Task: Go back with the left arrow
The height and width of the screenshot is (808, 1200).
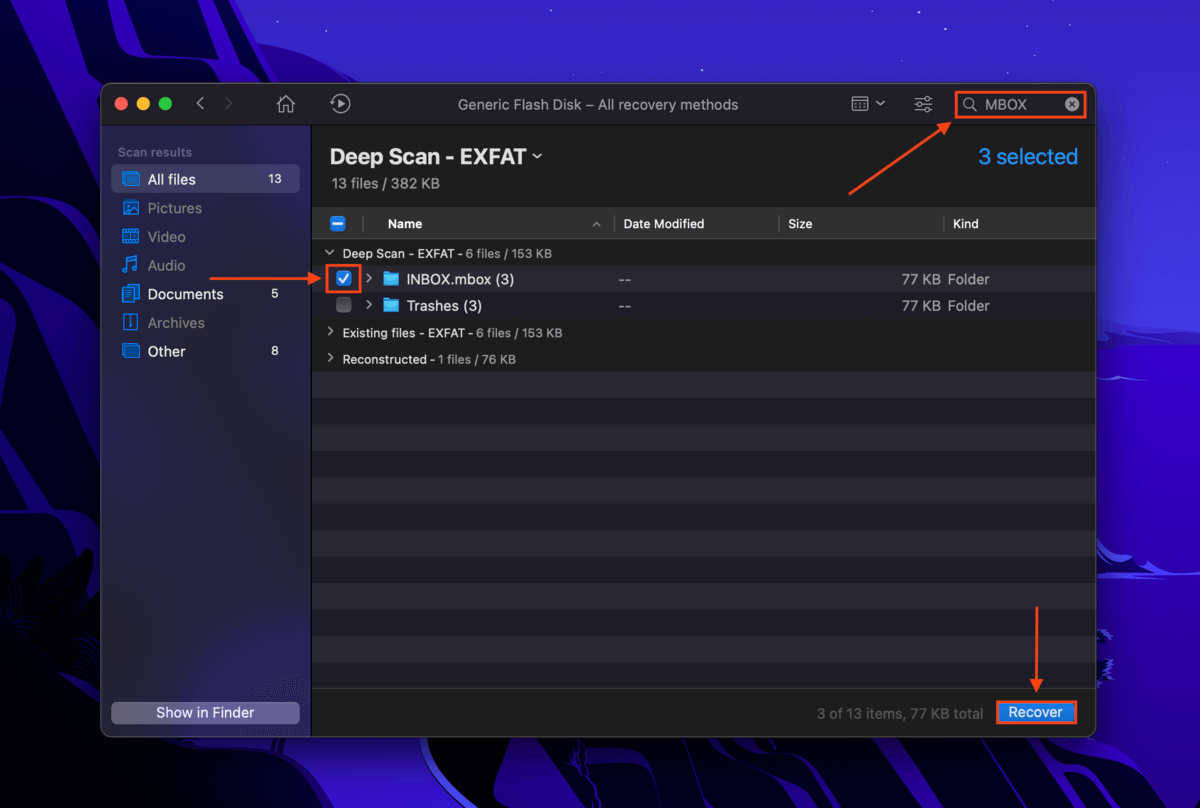Action: click(201, 104)
